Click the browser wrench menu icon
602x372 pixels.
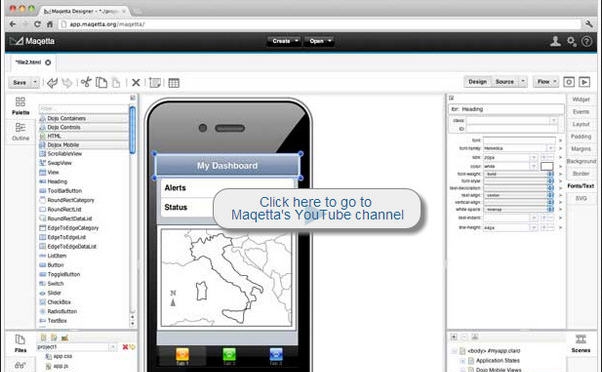pyautogui.click(x=589, y=24)
